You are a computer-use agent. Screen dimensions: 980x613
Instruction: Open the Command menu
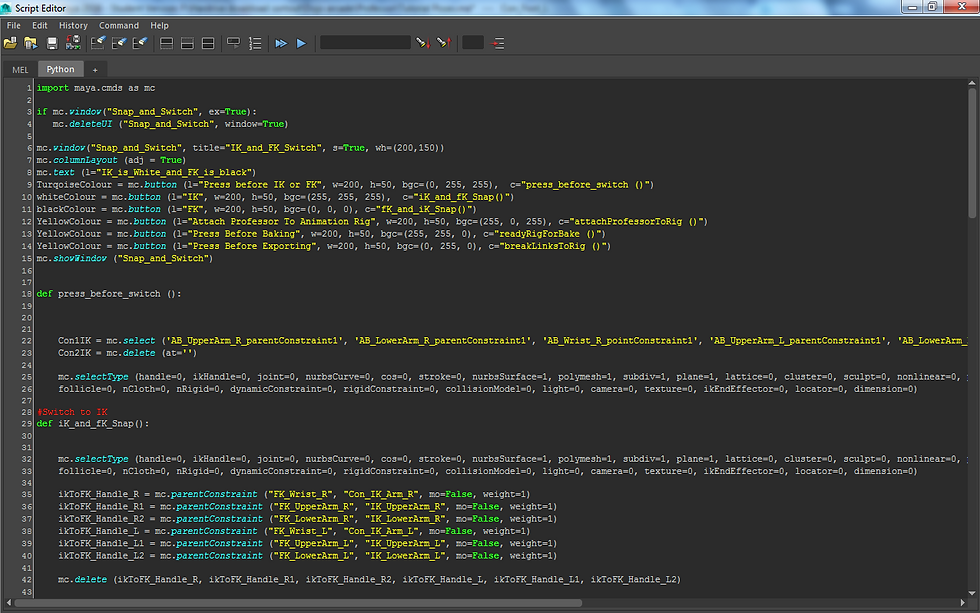pos(119,26)
